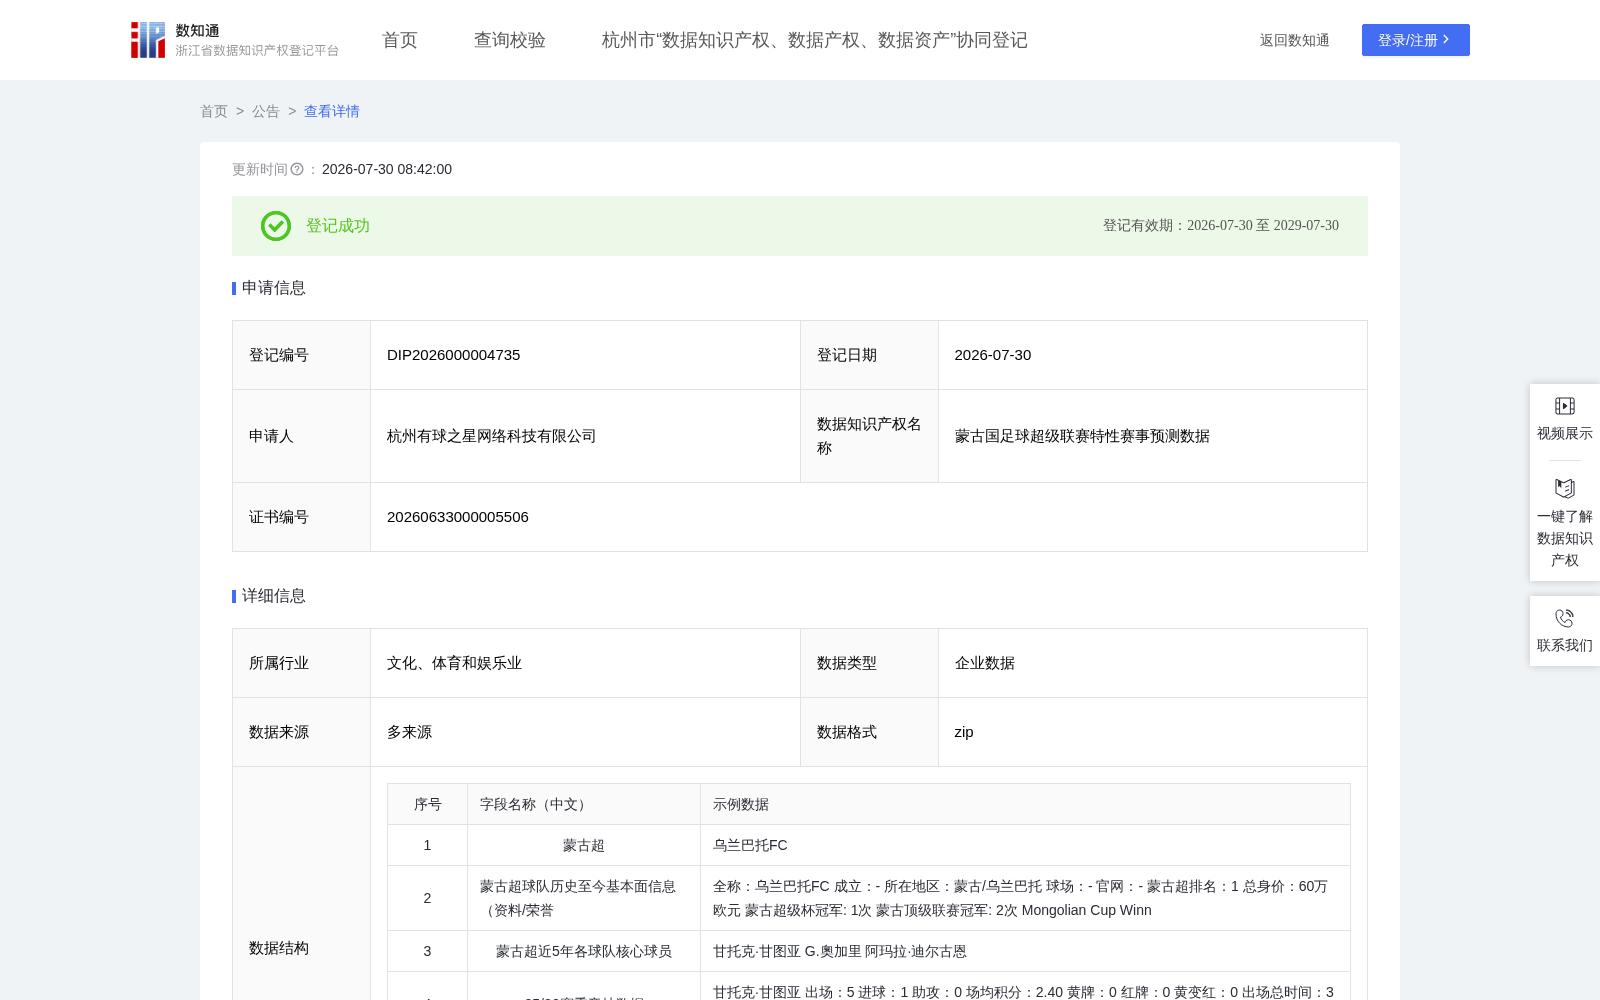Click the green 登记成功 checkmark icon
1600x1000 pixels.
click(276, 226)
